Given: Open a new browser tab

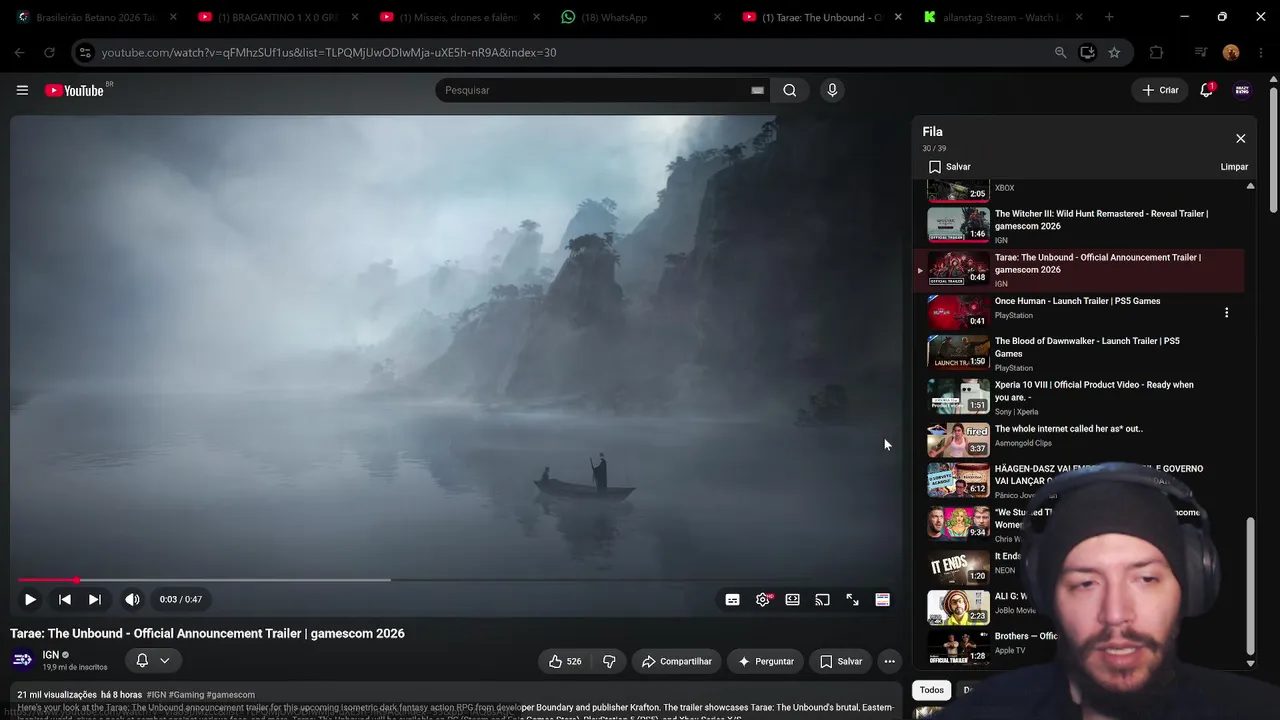Looking at the screenshot, I should (1109, 17).
